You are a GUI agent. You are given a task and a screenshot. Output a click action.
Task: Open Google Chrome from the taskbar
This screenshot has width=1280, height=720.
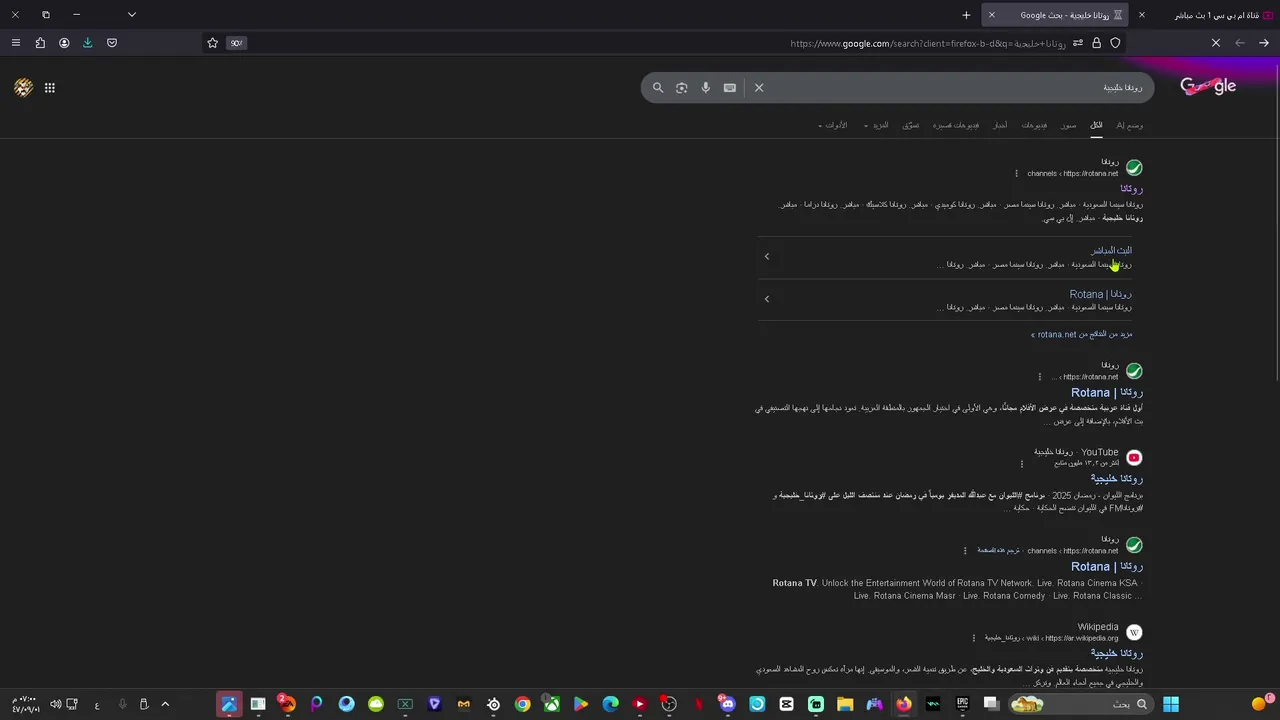tap(522, 704)
